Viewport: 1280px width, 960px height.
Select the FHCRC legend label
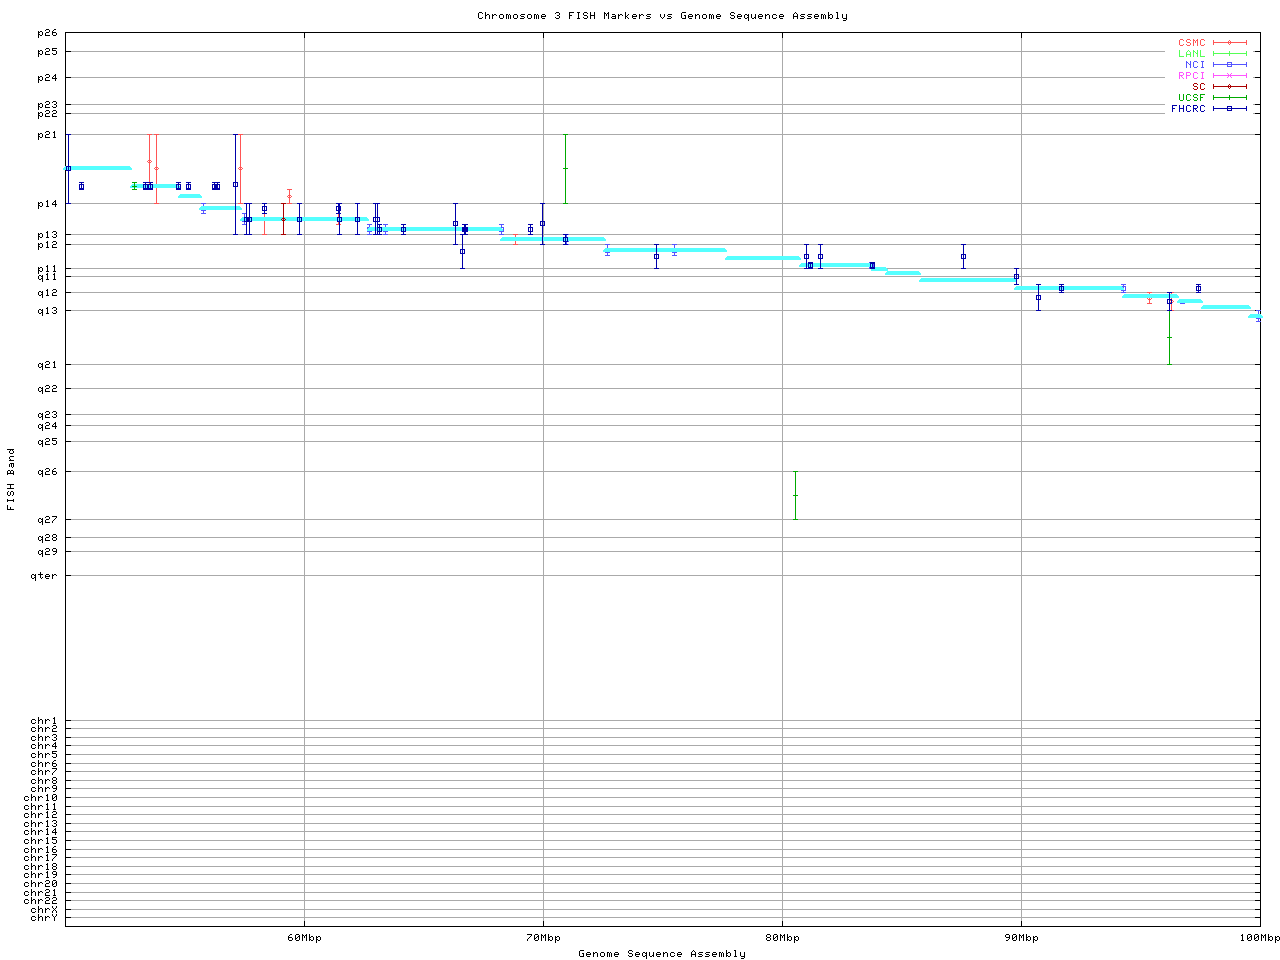(x=1189, y=108)
